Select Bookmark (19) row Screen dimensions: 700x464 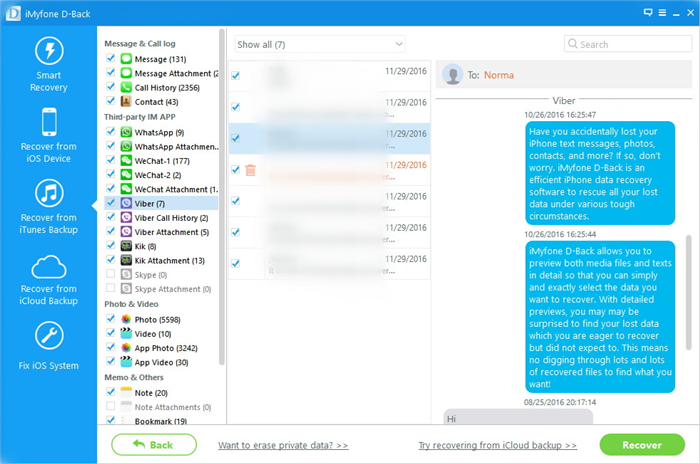161,421
